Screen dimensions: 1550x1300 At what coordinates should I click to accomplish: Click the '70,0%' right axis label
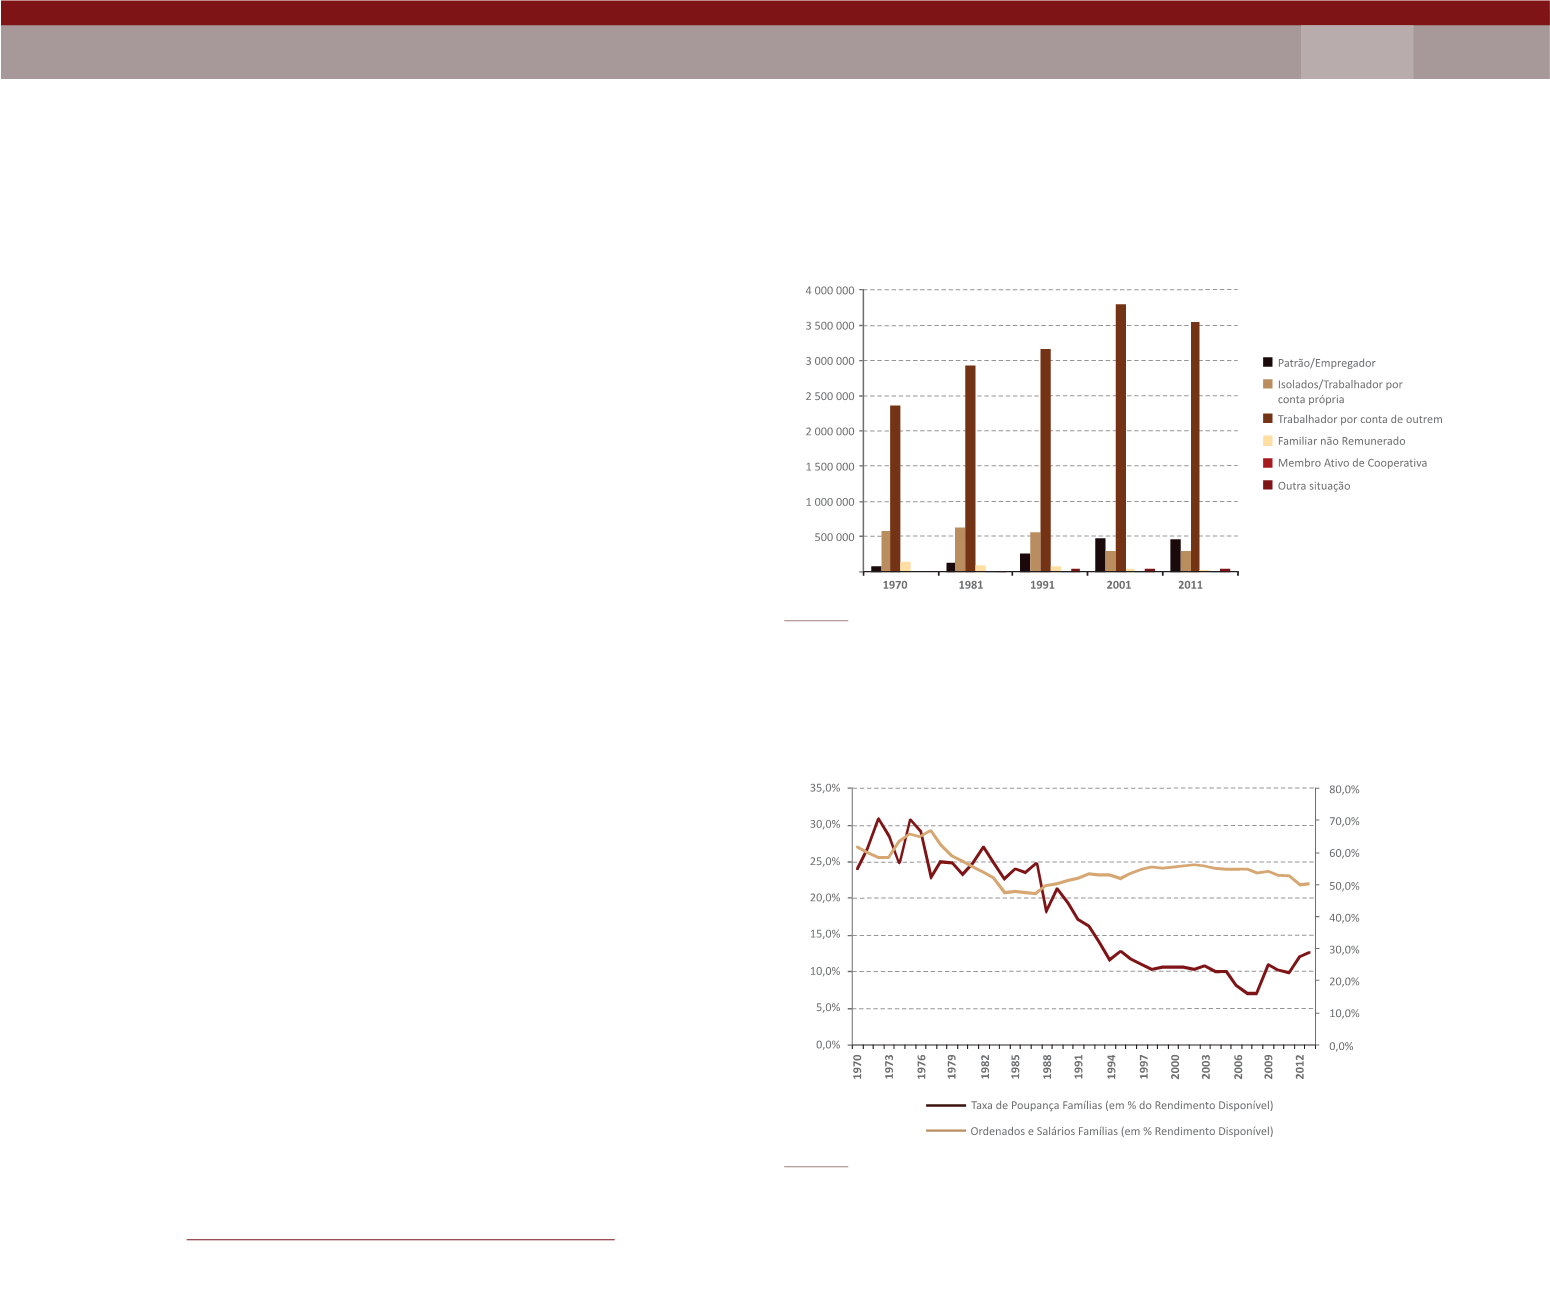(1344, 821)
